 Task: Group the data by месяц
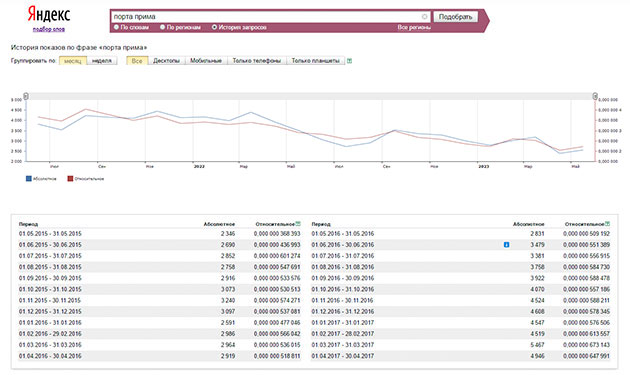coord(73,61)
